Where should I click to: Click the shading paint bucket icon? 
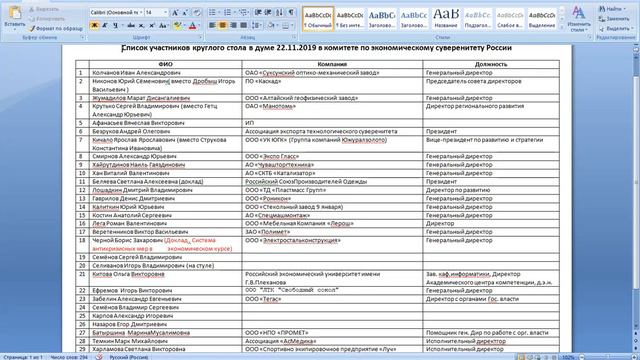coord(270,25)
